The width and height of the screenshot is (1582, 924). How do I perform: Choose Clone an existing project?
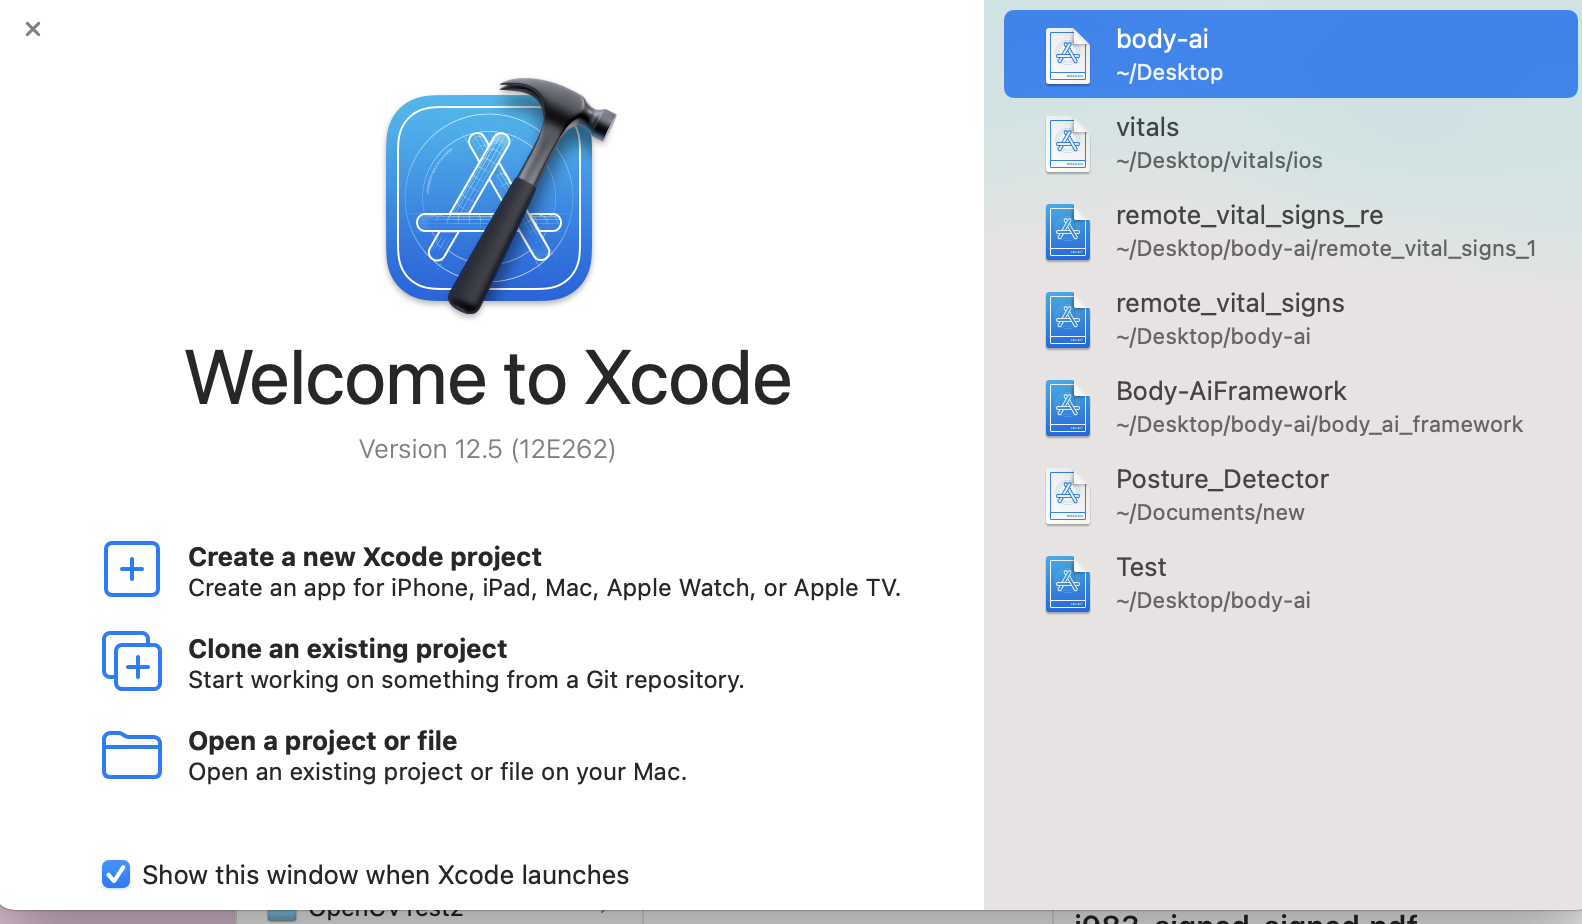(424, 662)
